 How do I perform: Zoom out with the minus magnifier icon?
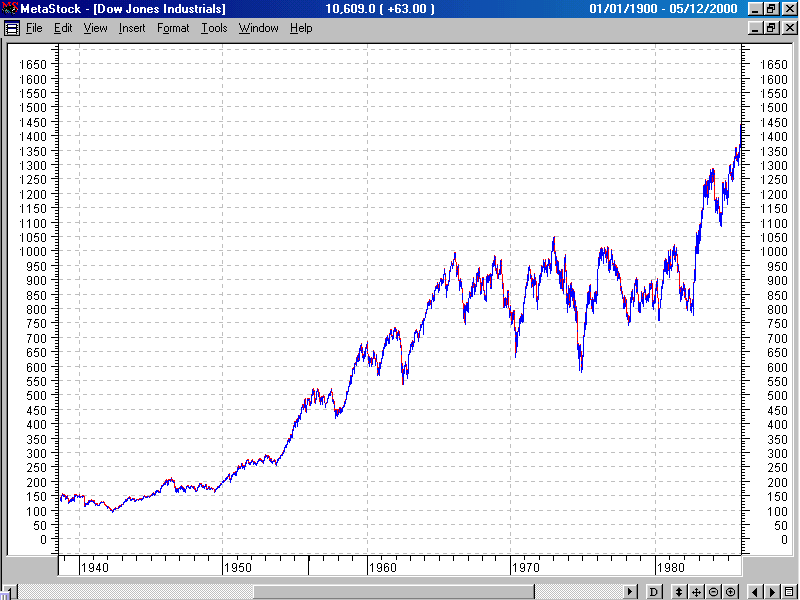(x=713, y=592)
